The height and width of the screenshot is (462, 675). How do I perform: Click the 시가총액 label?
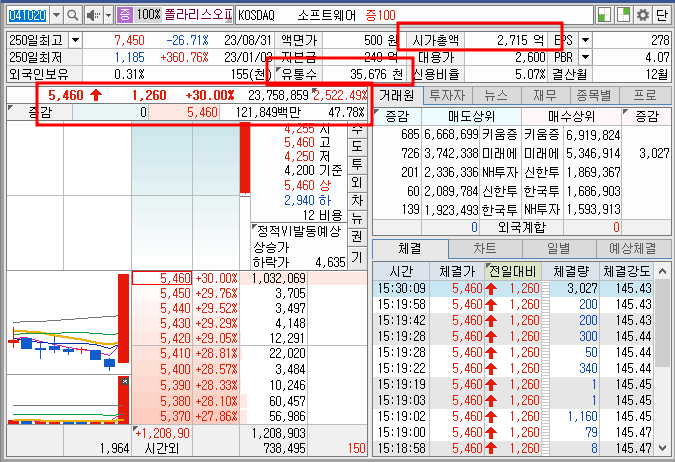pyautogui.click(x=436, y=40)
